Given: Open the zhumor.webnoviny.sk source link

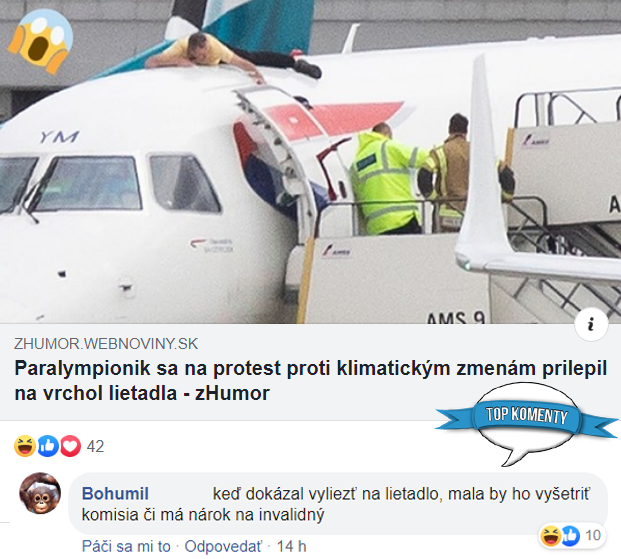Looking at the screenshot, I should click(106, 343).
